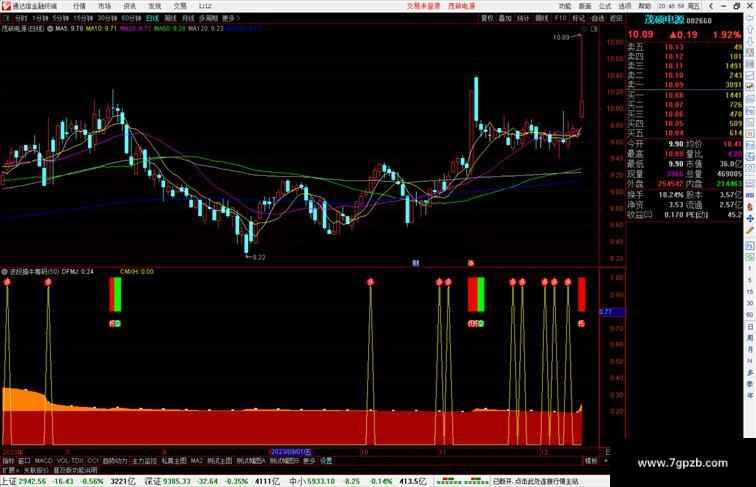Open the 交易 menu
Image resolution: width=756 pixels, height=487 pixels.
pos(180,6)
